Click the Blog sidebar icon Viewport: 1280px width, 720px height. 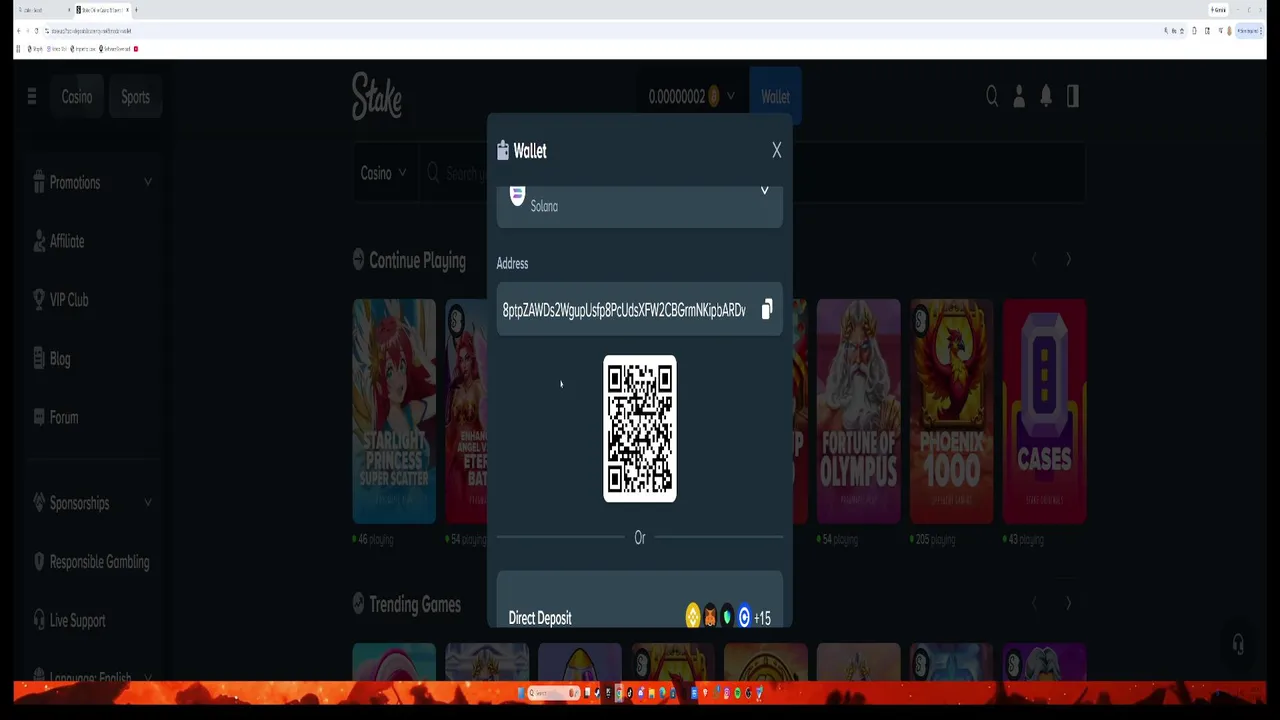coord(39,358)
